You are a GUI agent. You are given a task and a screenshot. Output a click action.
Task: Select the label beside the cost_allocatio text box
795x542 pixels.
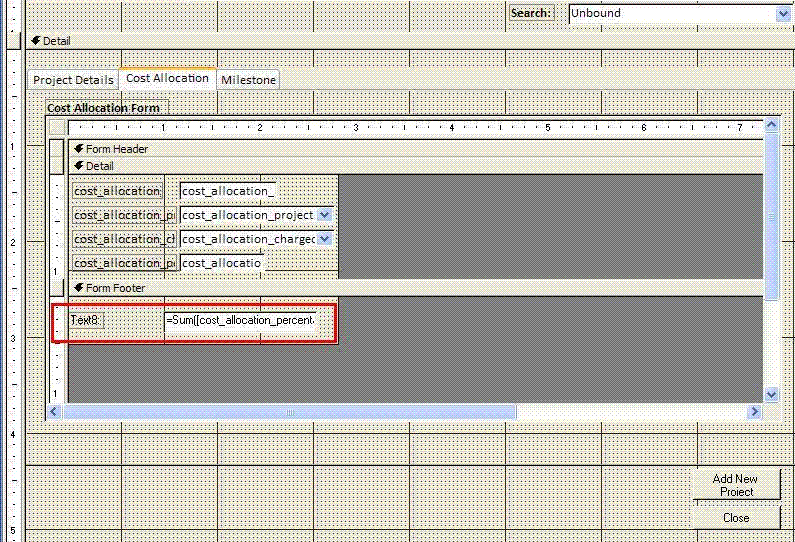[124, 263]
